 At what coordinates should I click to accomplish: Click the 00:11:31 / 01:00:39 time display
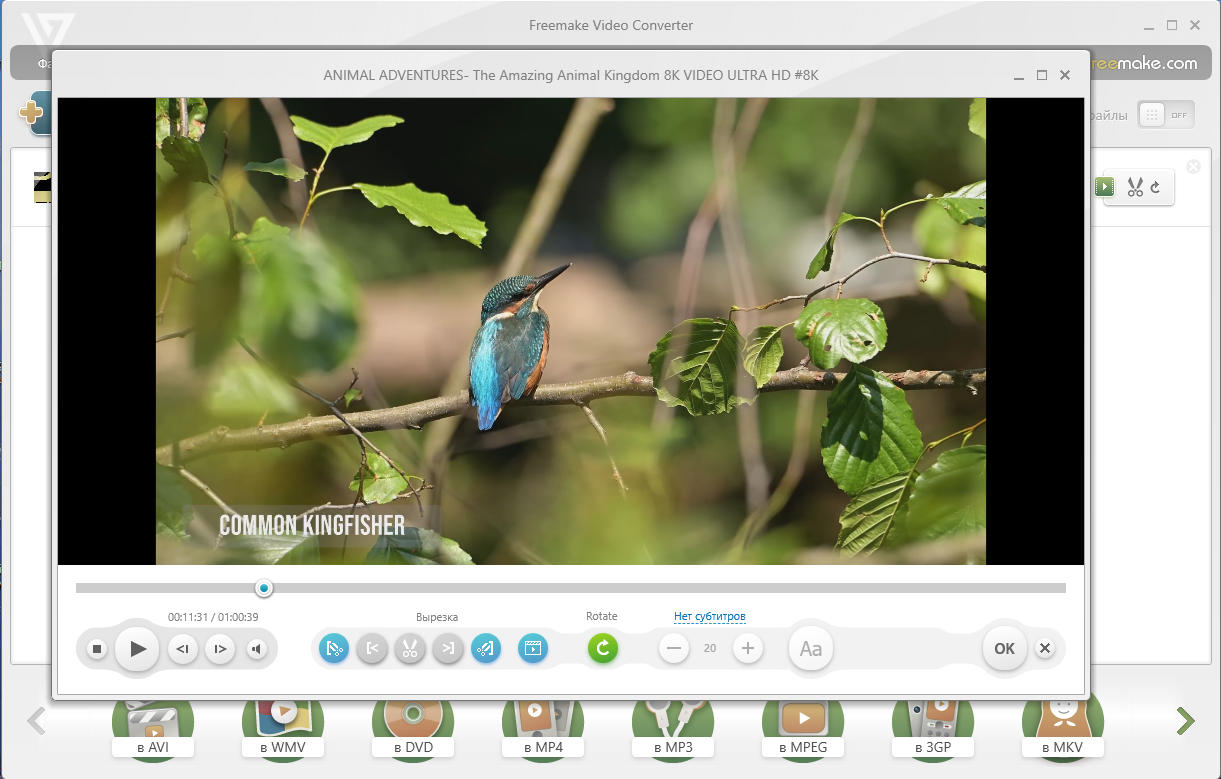click(x=213, y=617)
